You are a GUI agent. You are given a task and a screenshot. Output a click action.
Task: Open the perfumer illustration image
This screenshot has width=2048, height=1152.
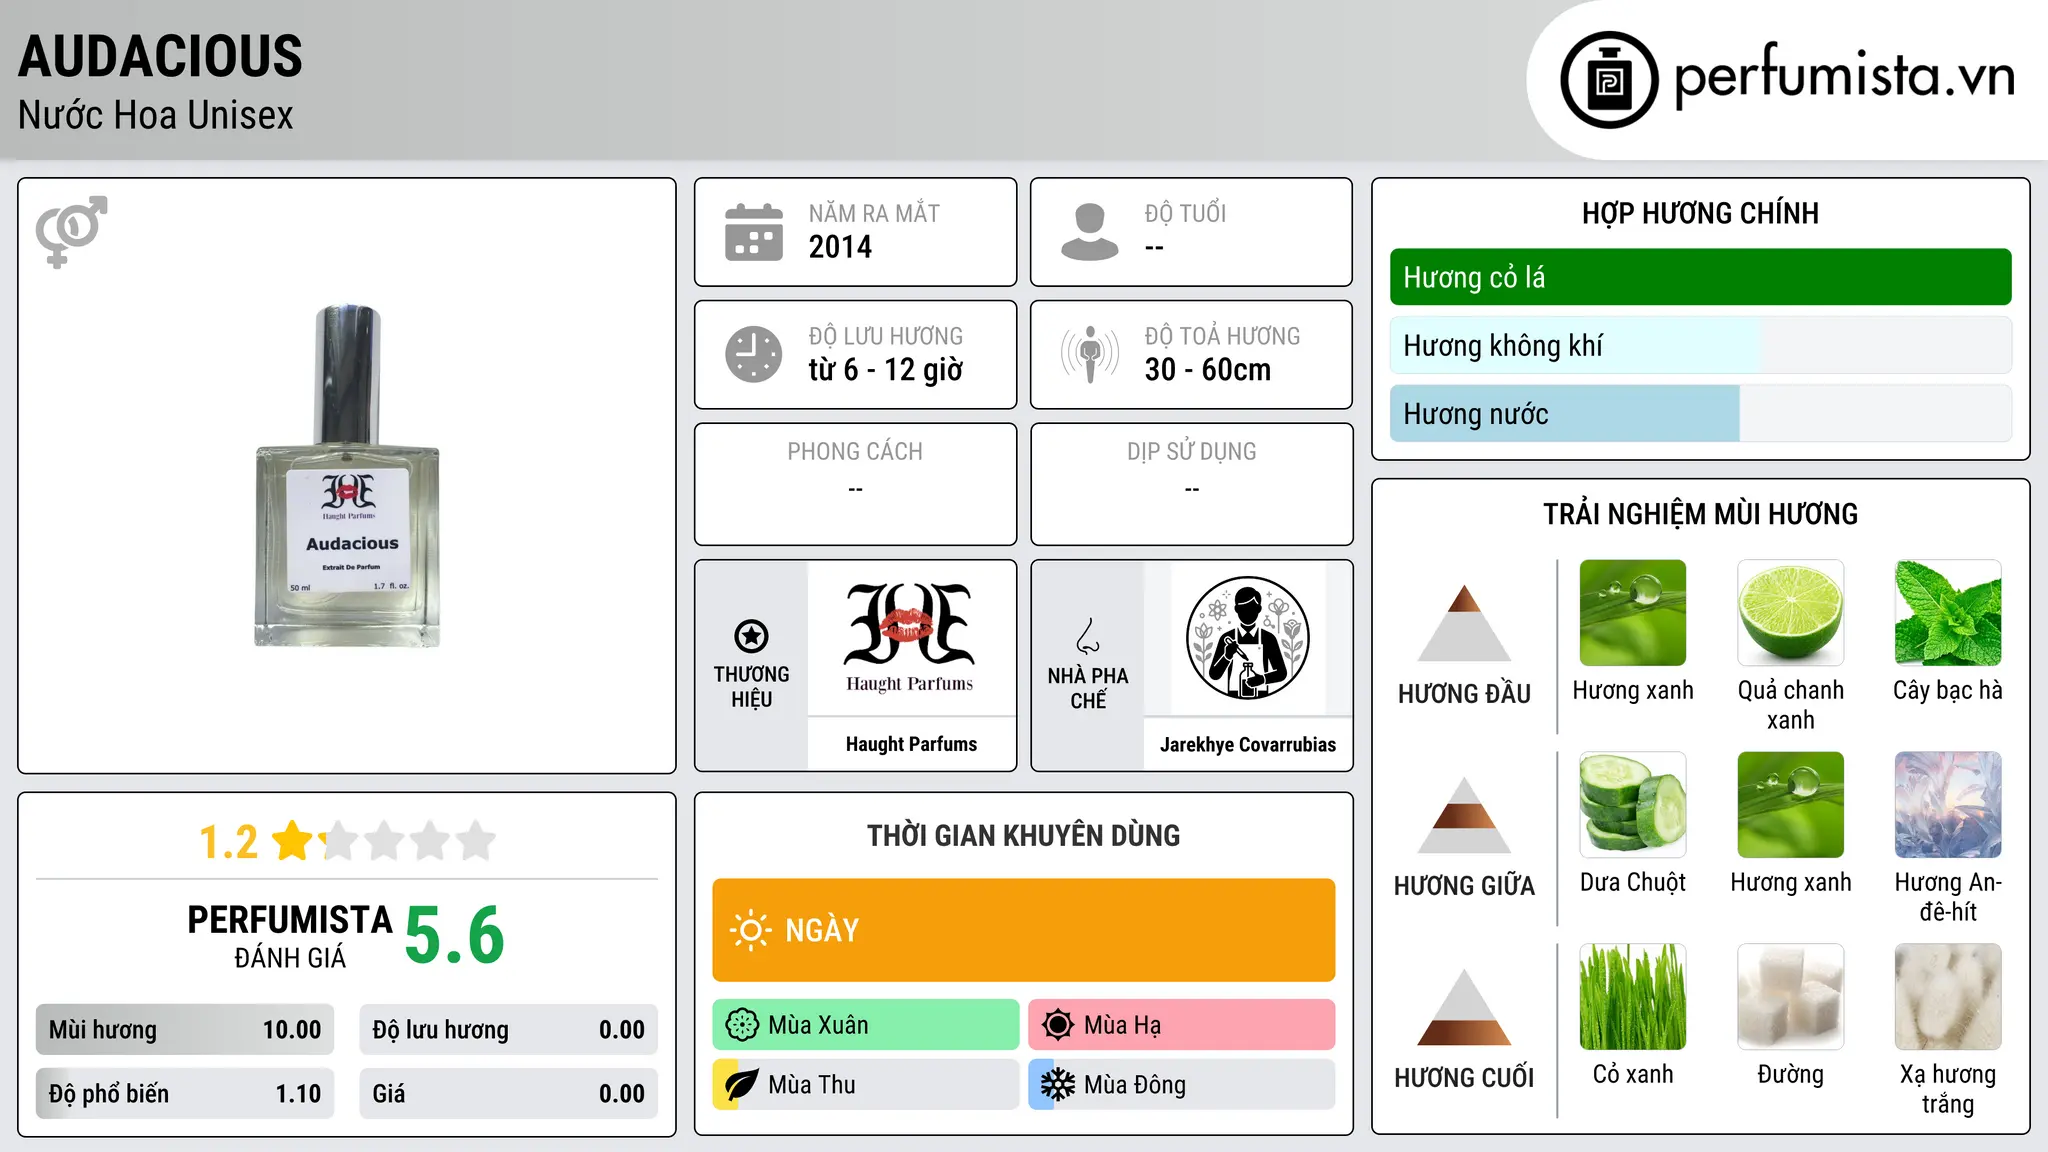click(1247, 638)
